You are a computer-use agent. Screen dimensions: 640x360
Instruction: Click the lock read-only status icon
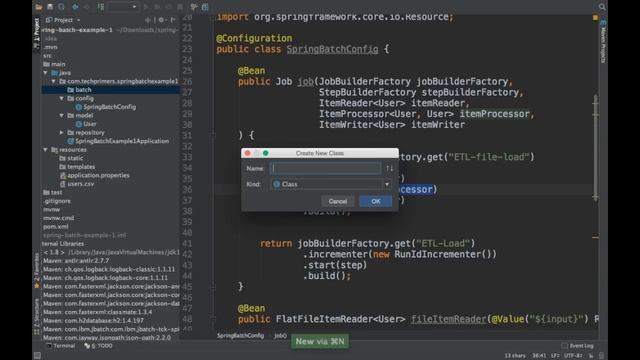pos(590,356)
